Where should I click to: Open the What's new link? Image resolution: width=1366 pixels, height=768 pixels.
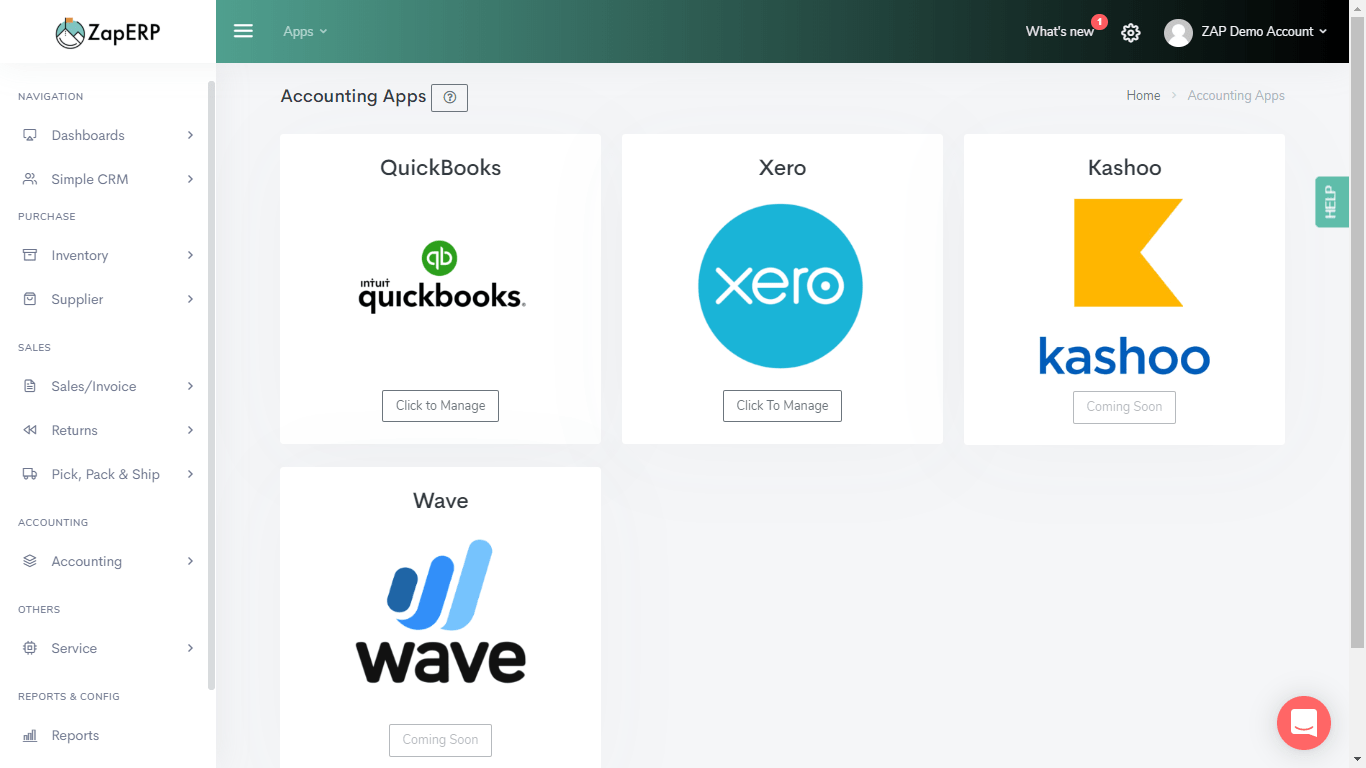click(x=1059, y=32)
